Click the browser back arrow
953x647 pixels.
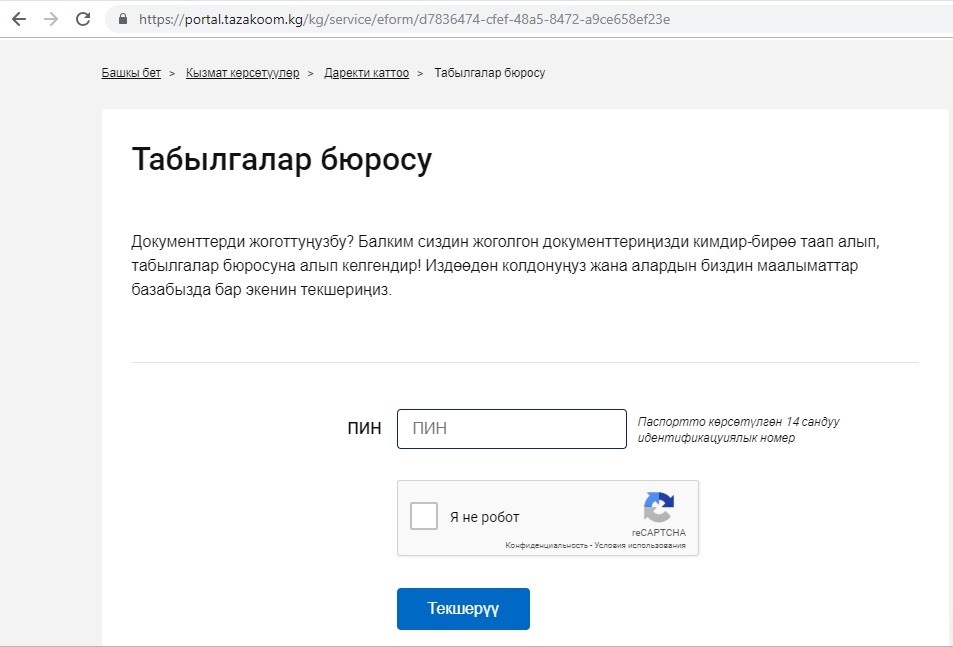tap(18, 19)
